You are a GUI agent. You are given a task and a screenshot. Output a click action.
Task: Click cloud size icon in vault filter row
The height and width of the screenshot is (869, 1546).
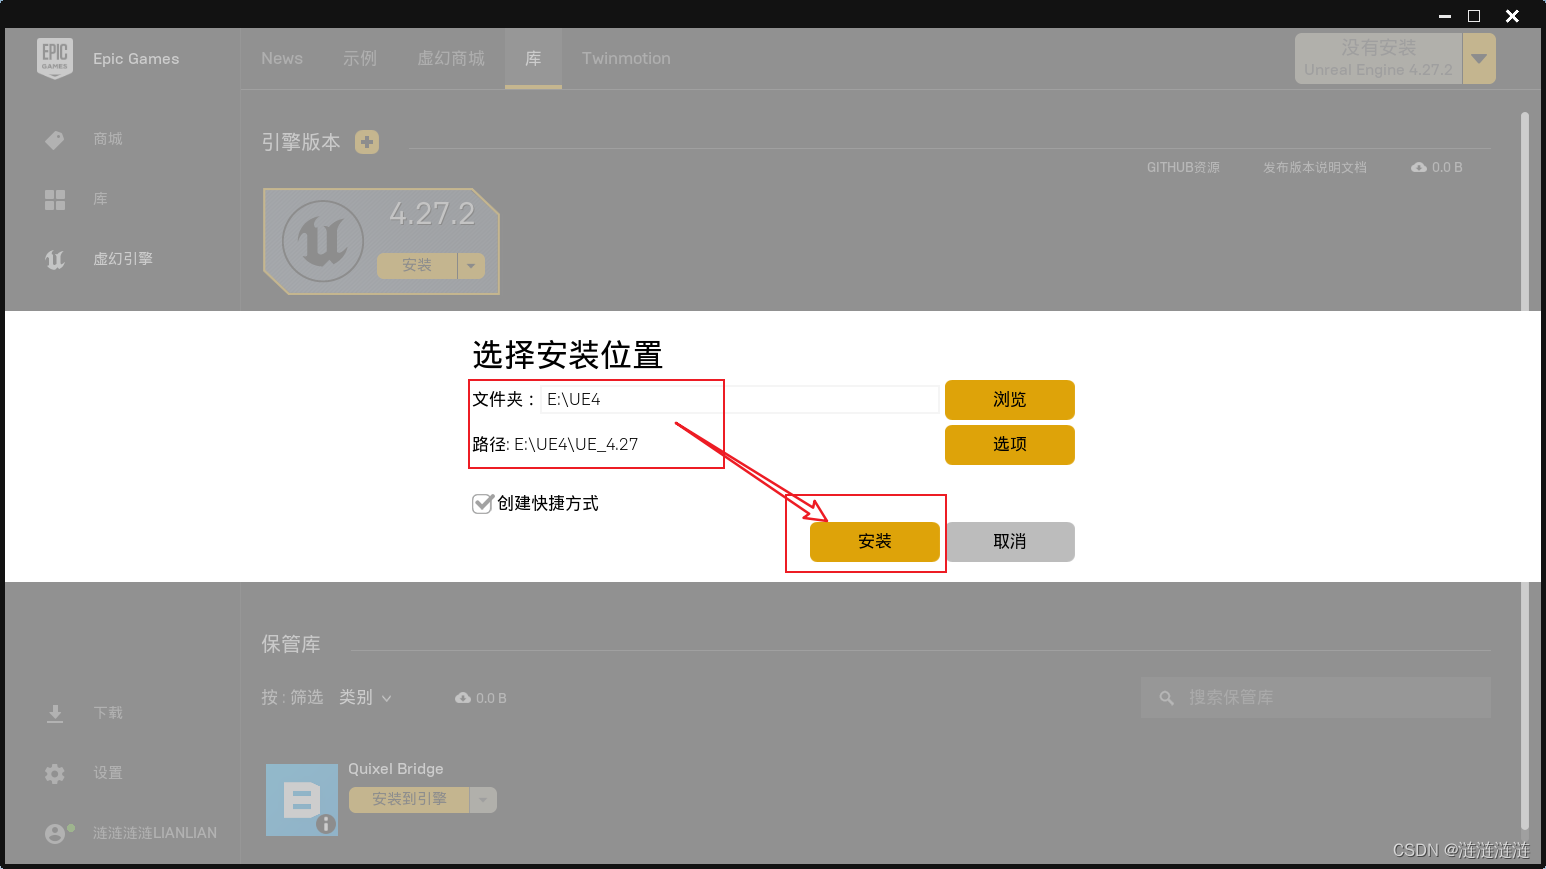click(463, 698)
